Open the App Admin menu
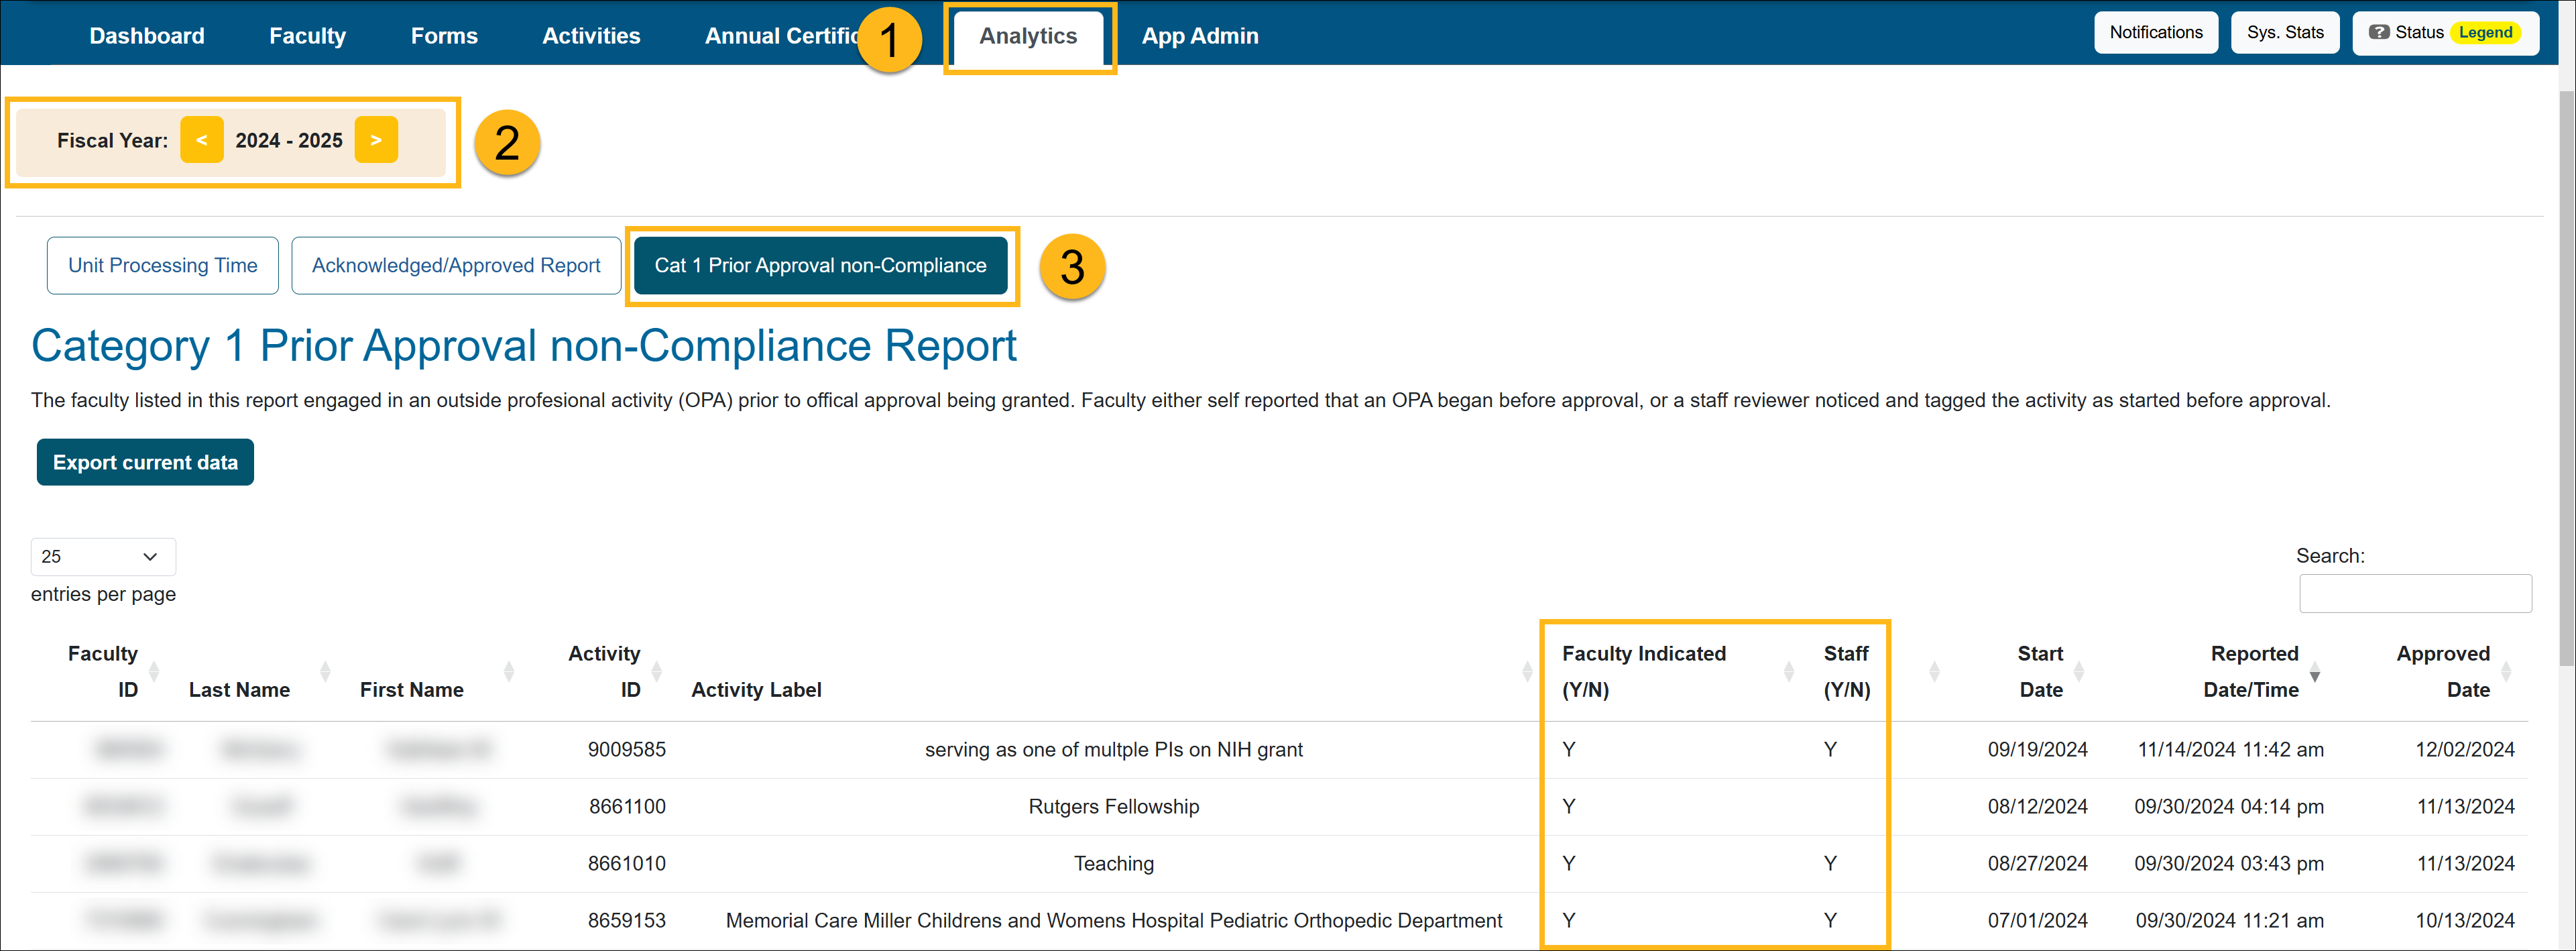Image resolution: width=2576 pixels, height=951 pixels. [x=1200, y=36]
